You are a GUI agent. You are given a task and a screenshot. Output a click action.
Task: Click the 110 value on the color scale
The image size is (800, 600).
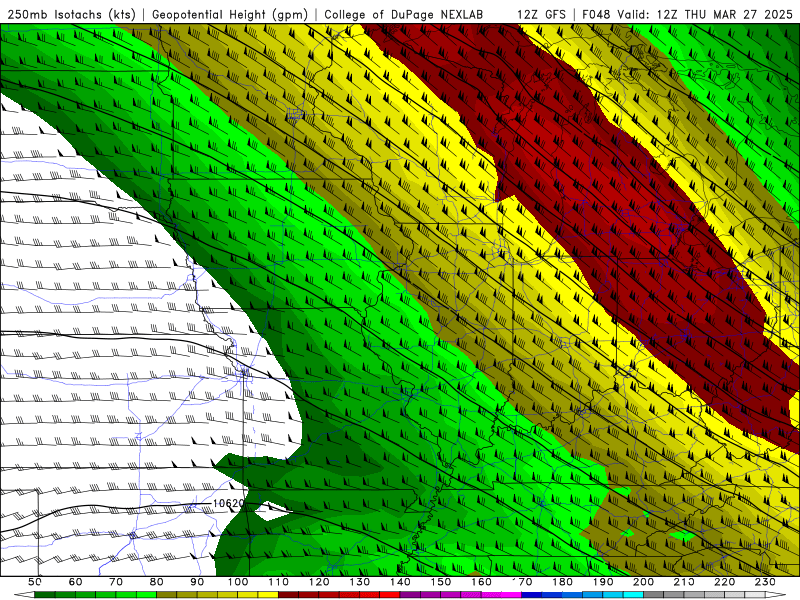point(279,582)
